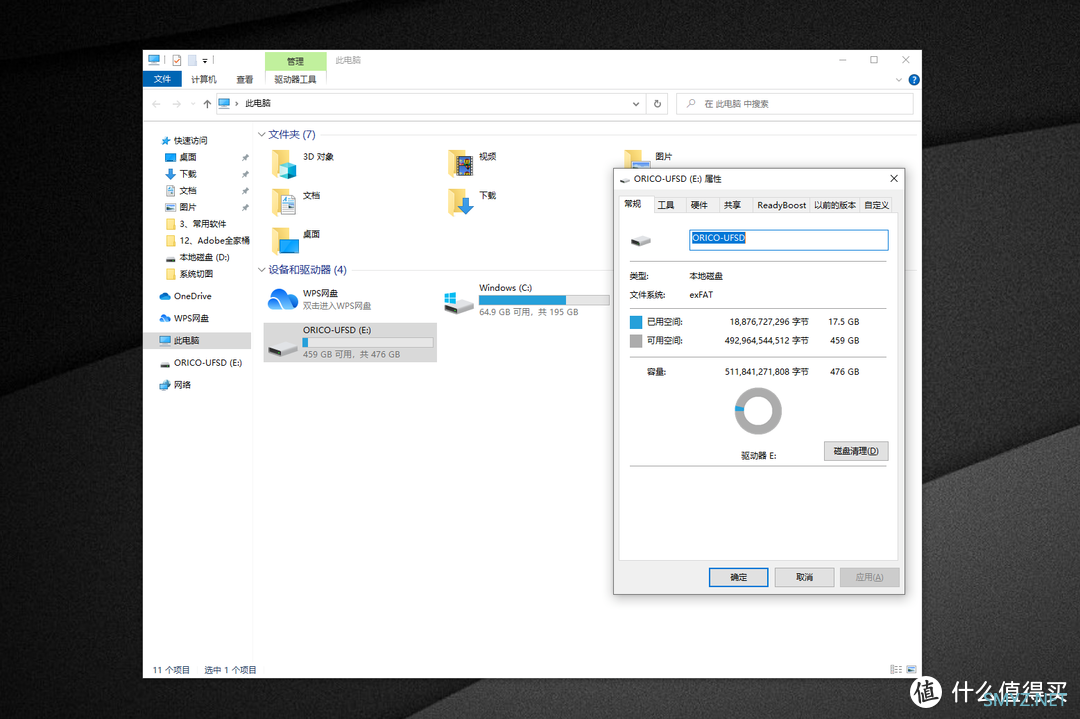1080x719 pixels.
Task: Expand the ribbon with the chevron
Action: click(x=899, y=80)
